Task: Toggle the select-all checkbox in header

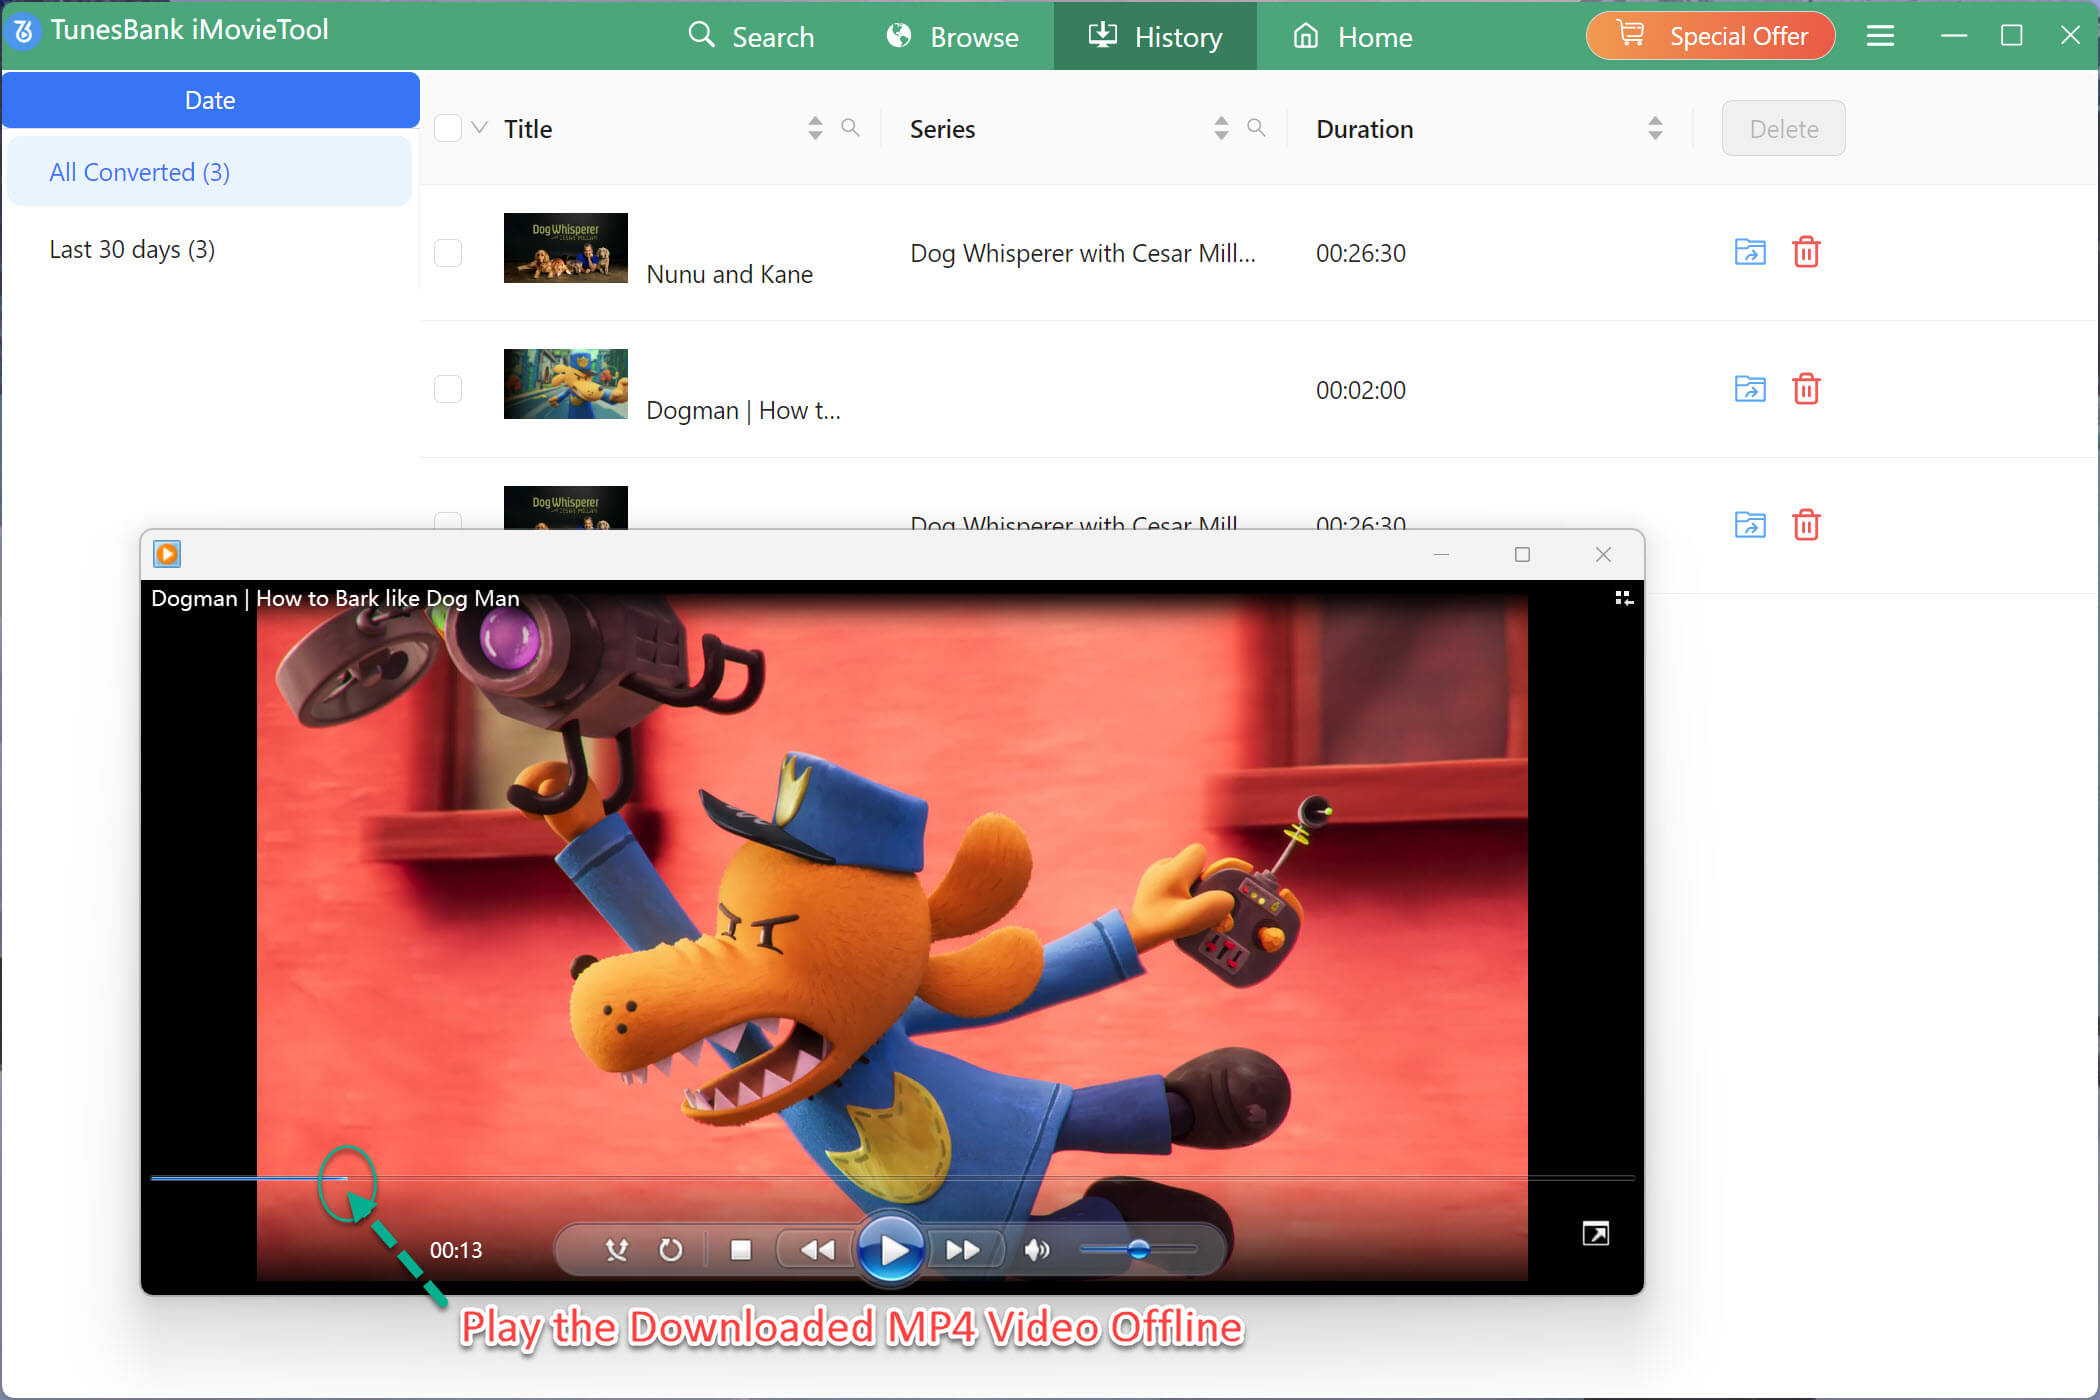Action: [x=447, y=127]
